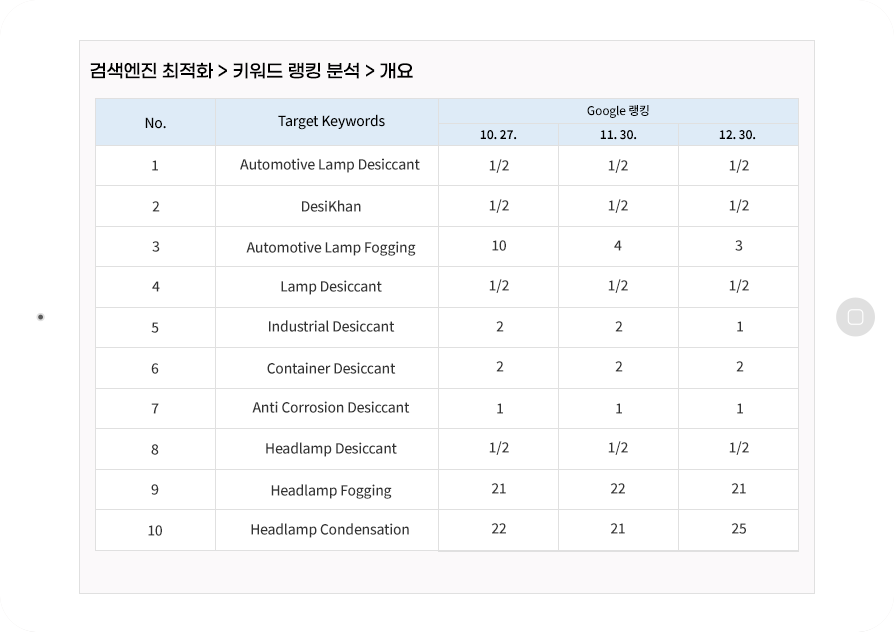Click the 'Lamp Desiccant' keyword in row 4

[x=331, y=286]
